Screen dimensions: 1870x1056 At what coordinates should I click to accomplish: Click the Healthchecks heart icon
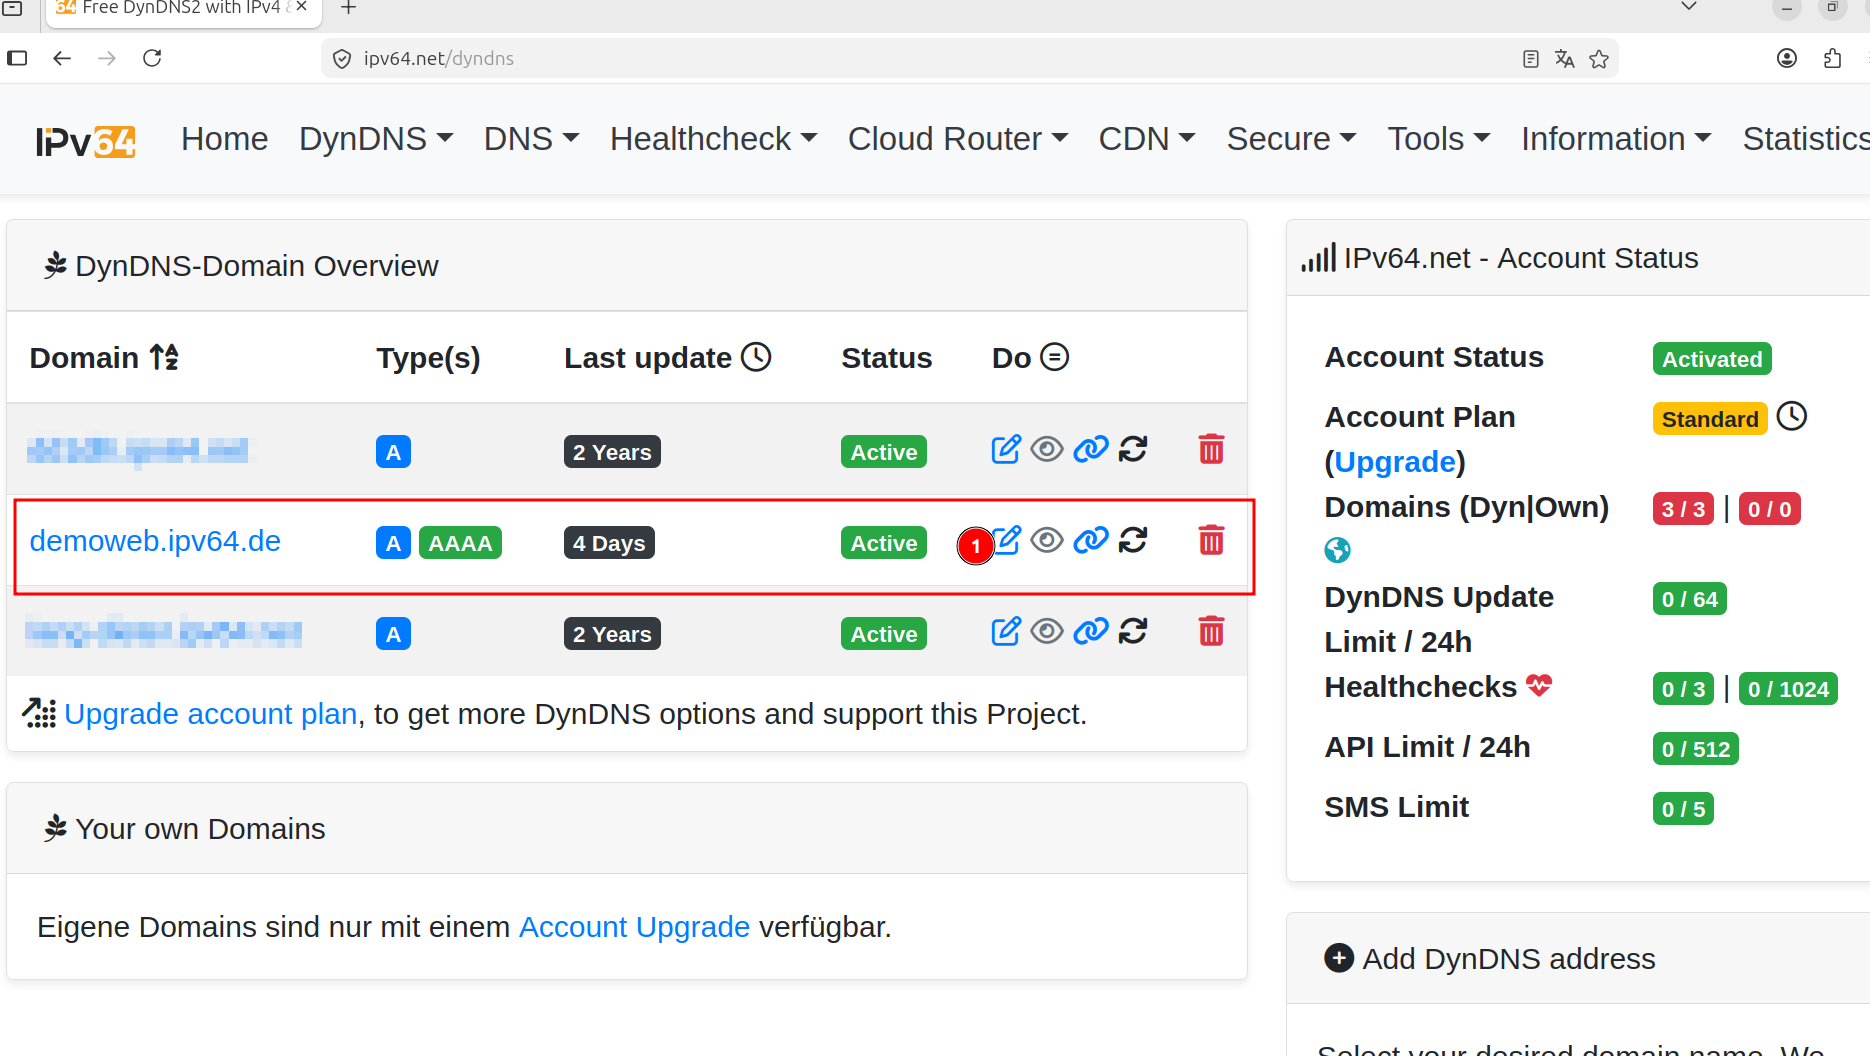pos(1539,686)
